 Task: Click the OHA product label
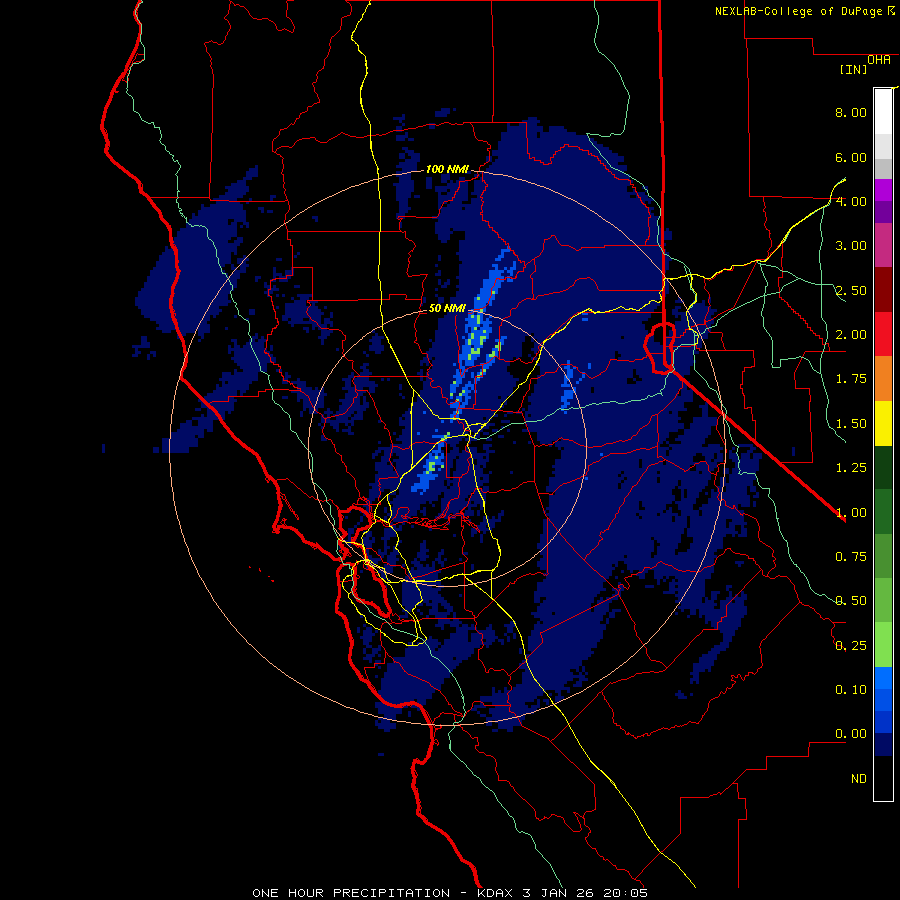point(879,60)
